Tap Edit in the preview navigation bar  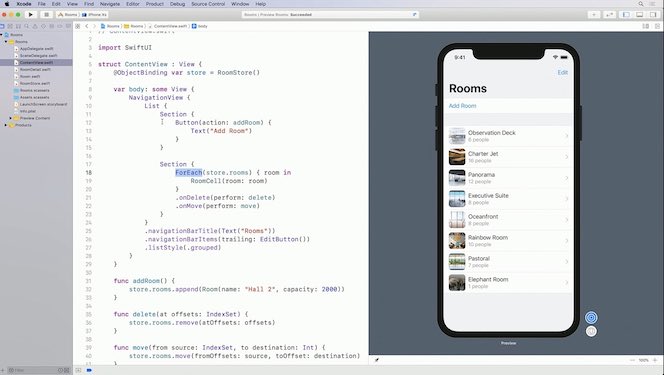pos(562,72)
